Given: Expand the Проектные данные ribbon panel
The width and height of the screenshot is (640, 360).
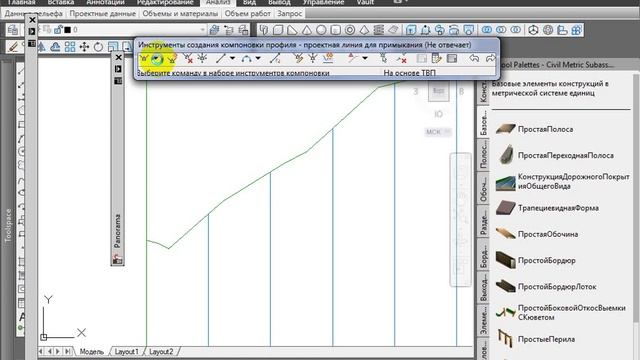Looking at the screenshot, I should point(102,13).
